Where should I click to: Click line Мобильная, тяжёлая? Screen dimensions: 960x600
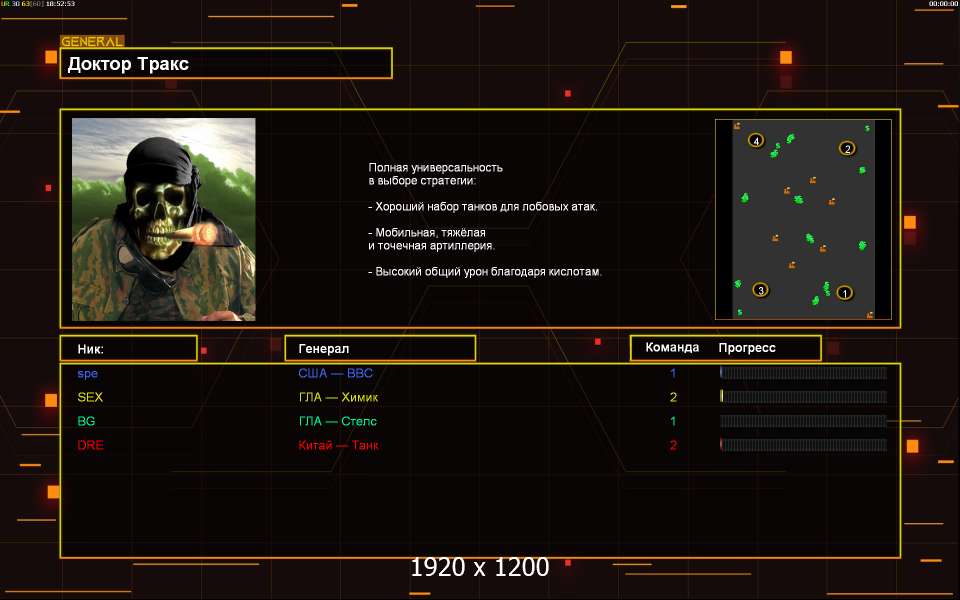click(x=427, y=233)
